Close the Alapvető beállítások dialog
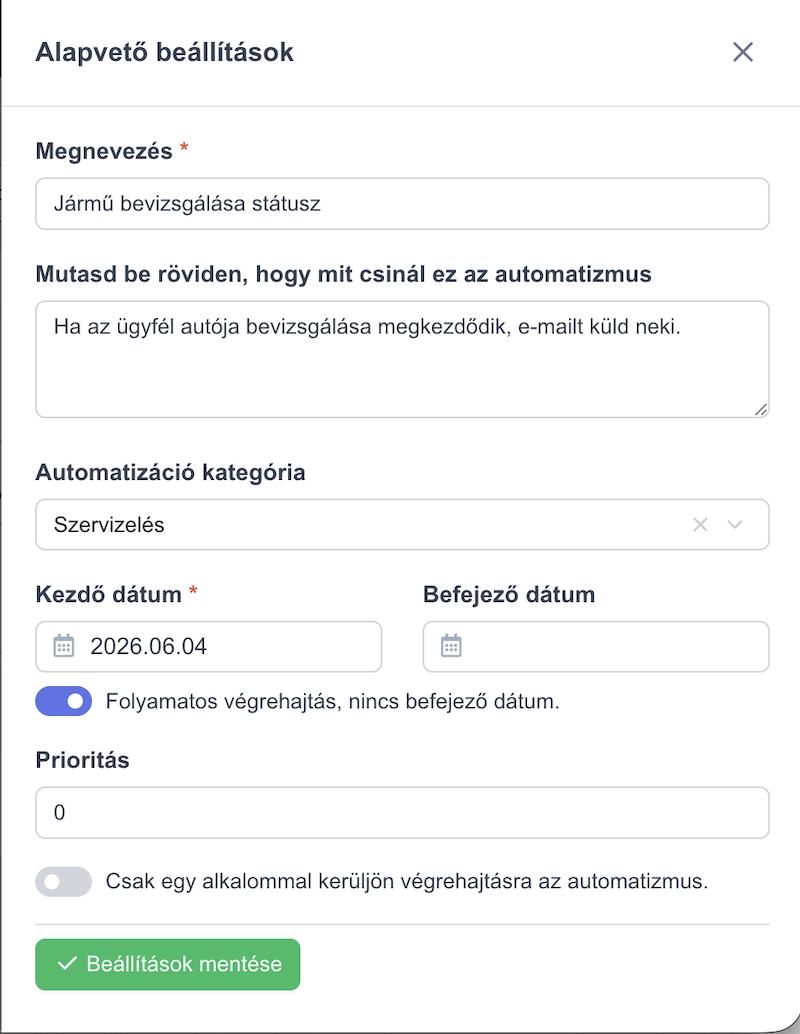This screenshot has height=1034, width=800. click(x=743, y=52)
